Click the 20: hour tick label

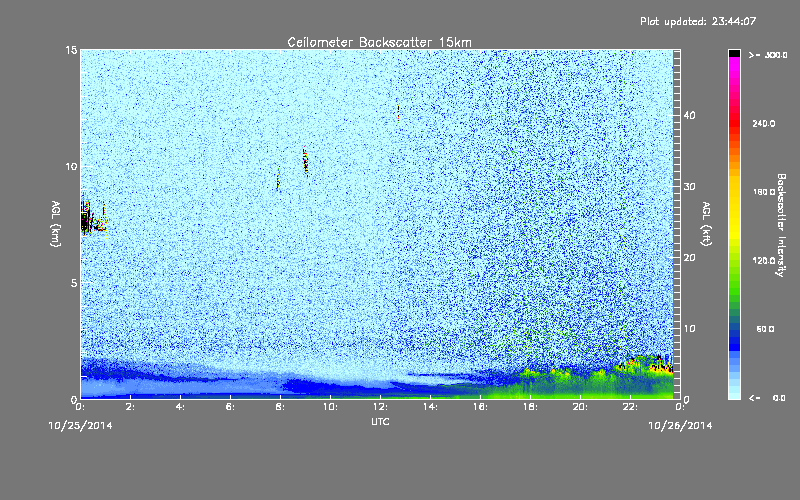click(580, 407)
